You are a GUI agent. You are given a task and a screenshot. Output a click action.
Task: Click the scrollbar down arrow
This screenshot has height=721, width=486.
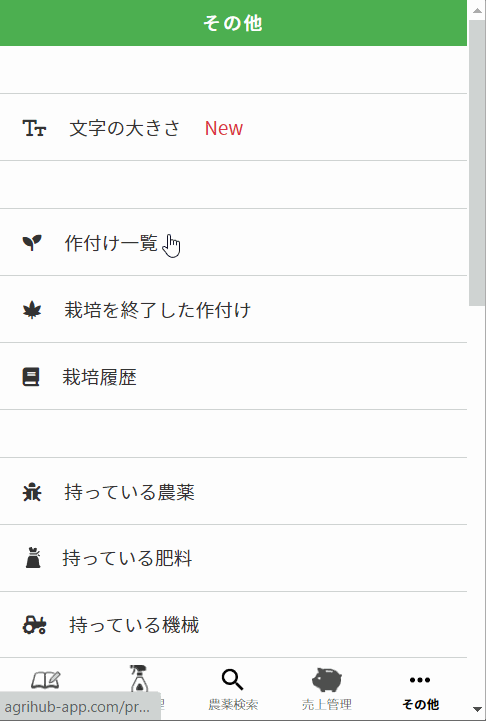pyautogui.click(x=477, y=710)
